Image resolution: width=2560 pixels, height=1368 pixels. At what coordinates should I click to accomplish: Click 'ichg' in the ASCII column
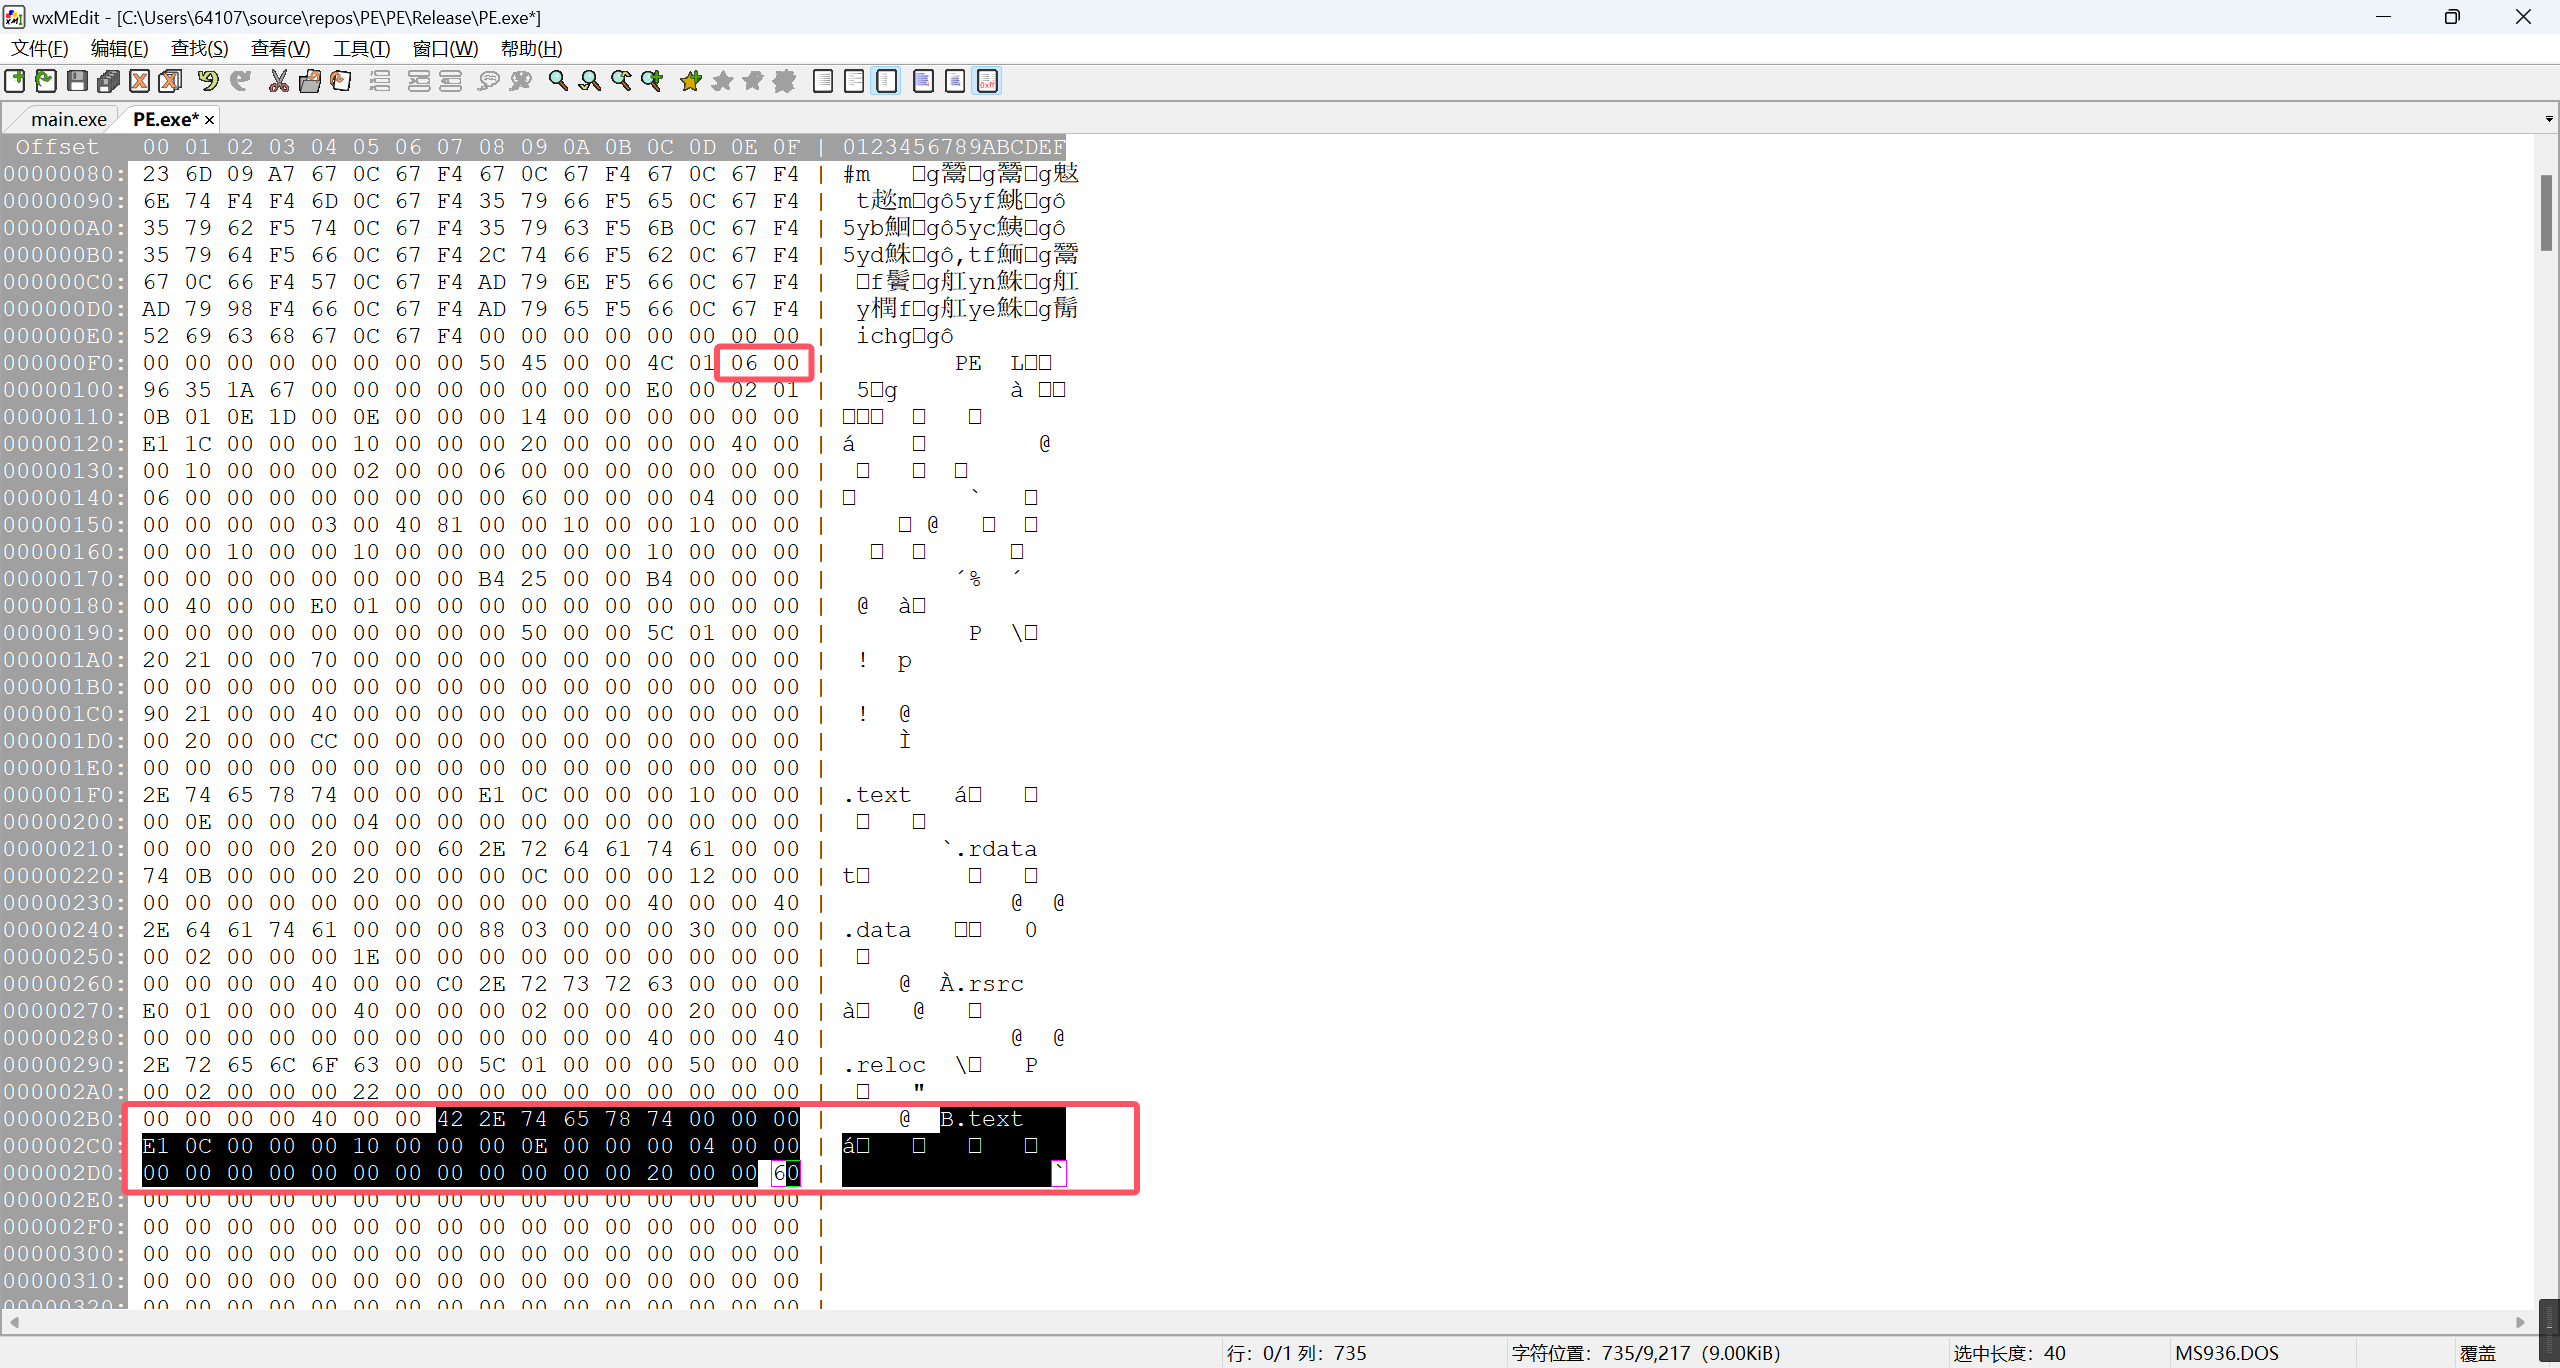click(884, 336)
